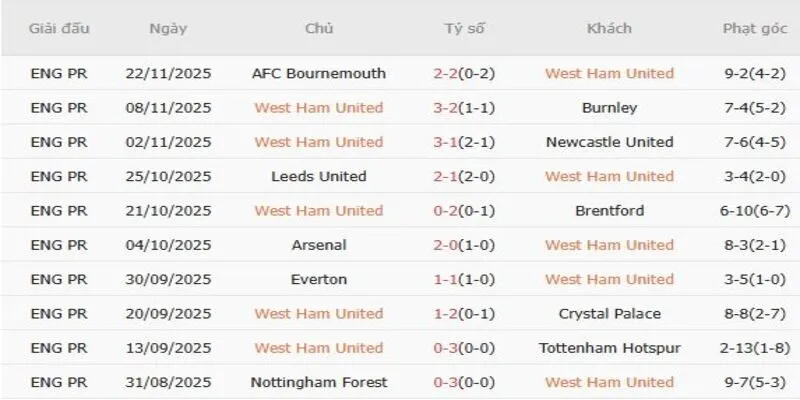Click the Phạt góc column header

point(750,29)
